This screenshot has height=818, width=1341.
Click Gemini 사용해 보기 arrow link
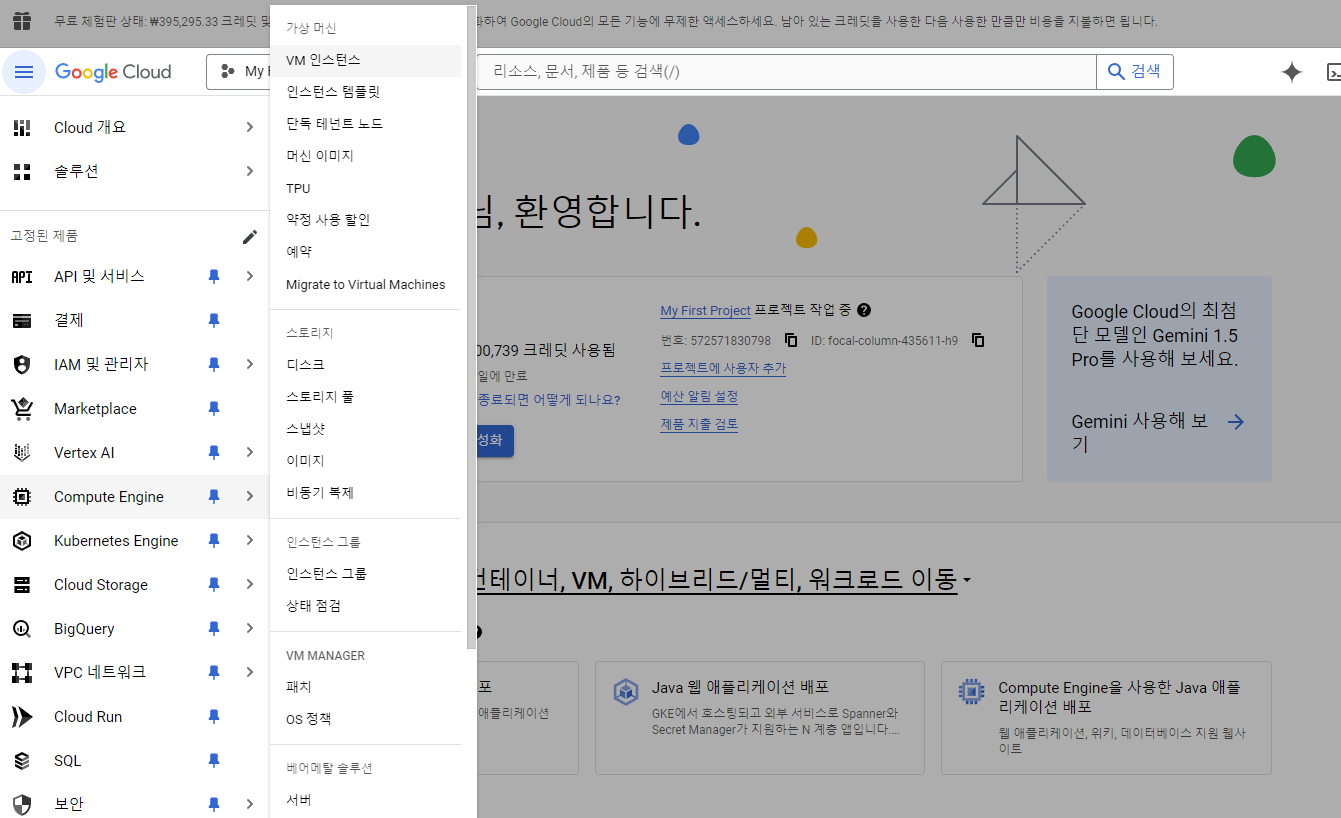tap(1236, 422)
